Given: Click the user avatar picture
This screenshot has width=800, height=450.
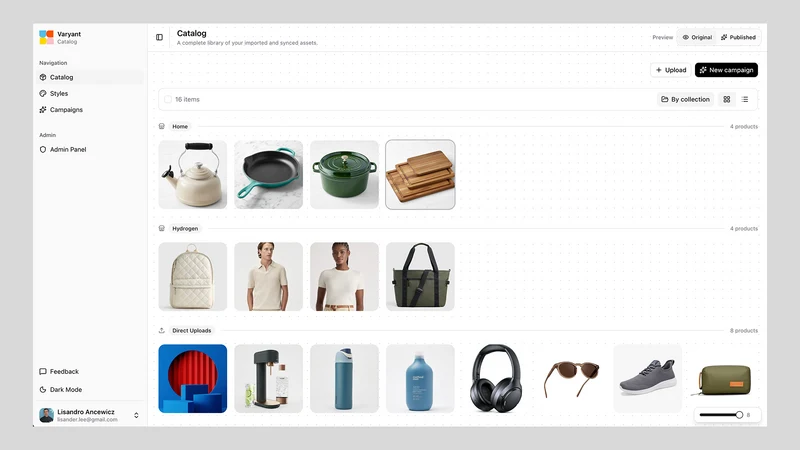Looking at the screenshot, I should tap(46, 415).
